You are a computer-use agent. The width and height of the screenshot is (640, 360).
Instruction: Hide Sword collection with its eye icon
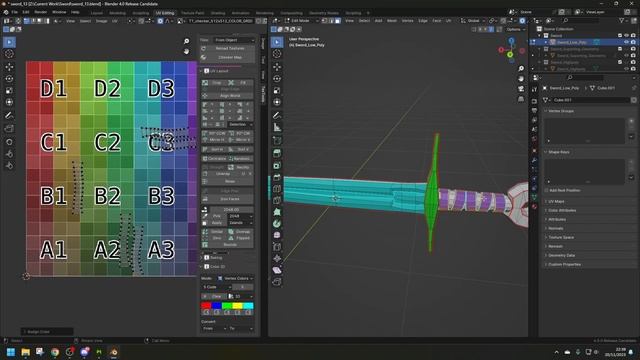click(627, 36)
